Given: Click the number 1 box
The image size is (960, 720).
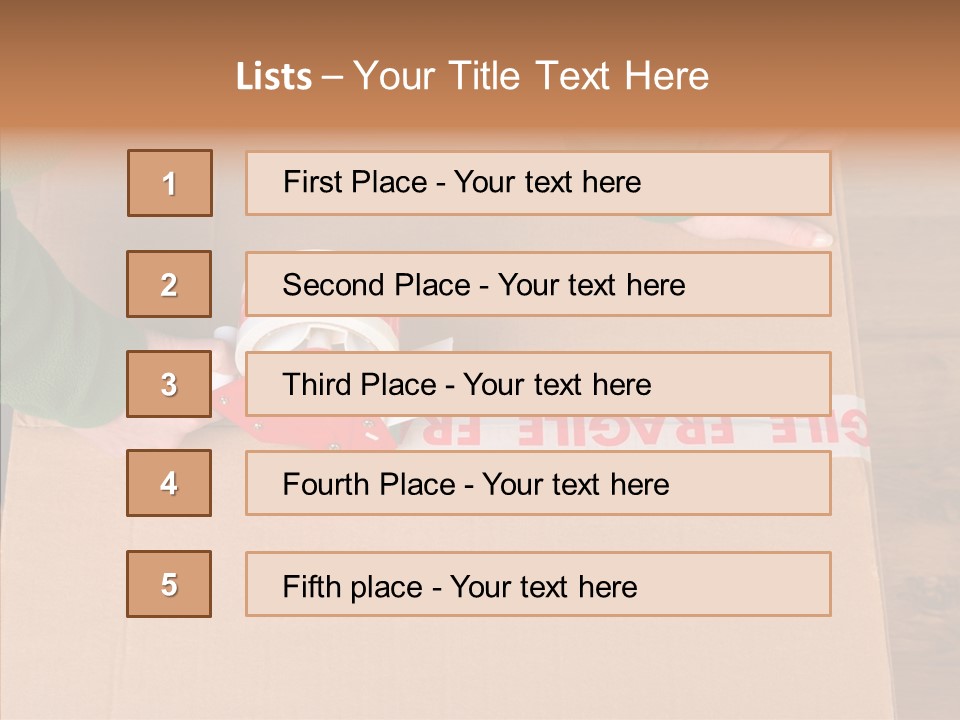Looking at the screenshot, I should point(169,183).
